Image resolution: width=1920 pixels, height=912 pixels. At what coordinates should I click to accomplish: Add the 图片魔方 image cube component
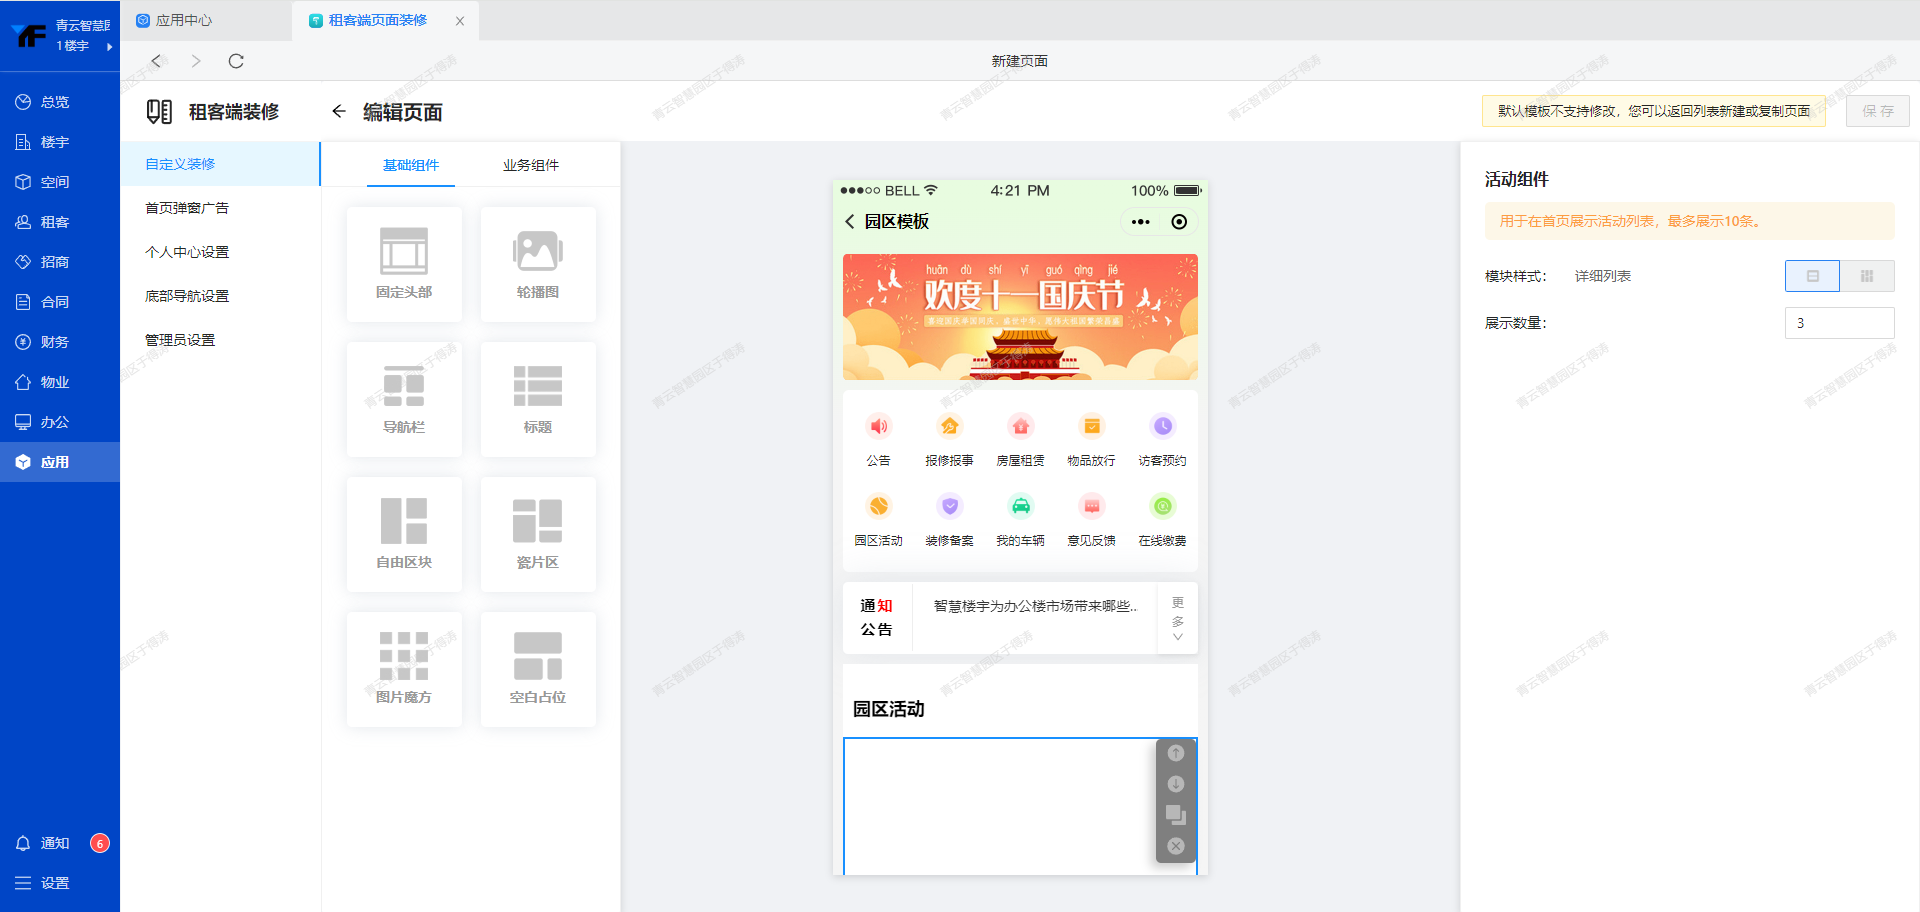click(404, 669)
